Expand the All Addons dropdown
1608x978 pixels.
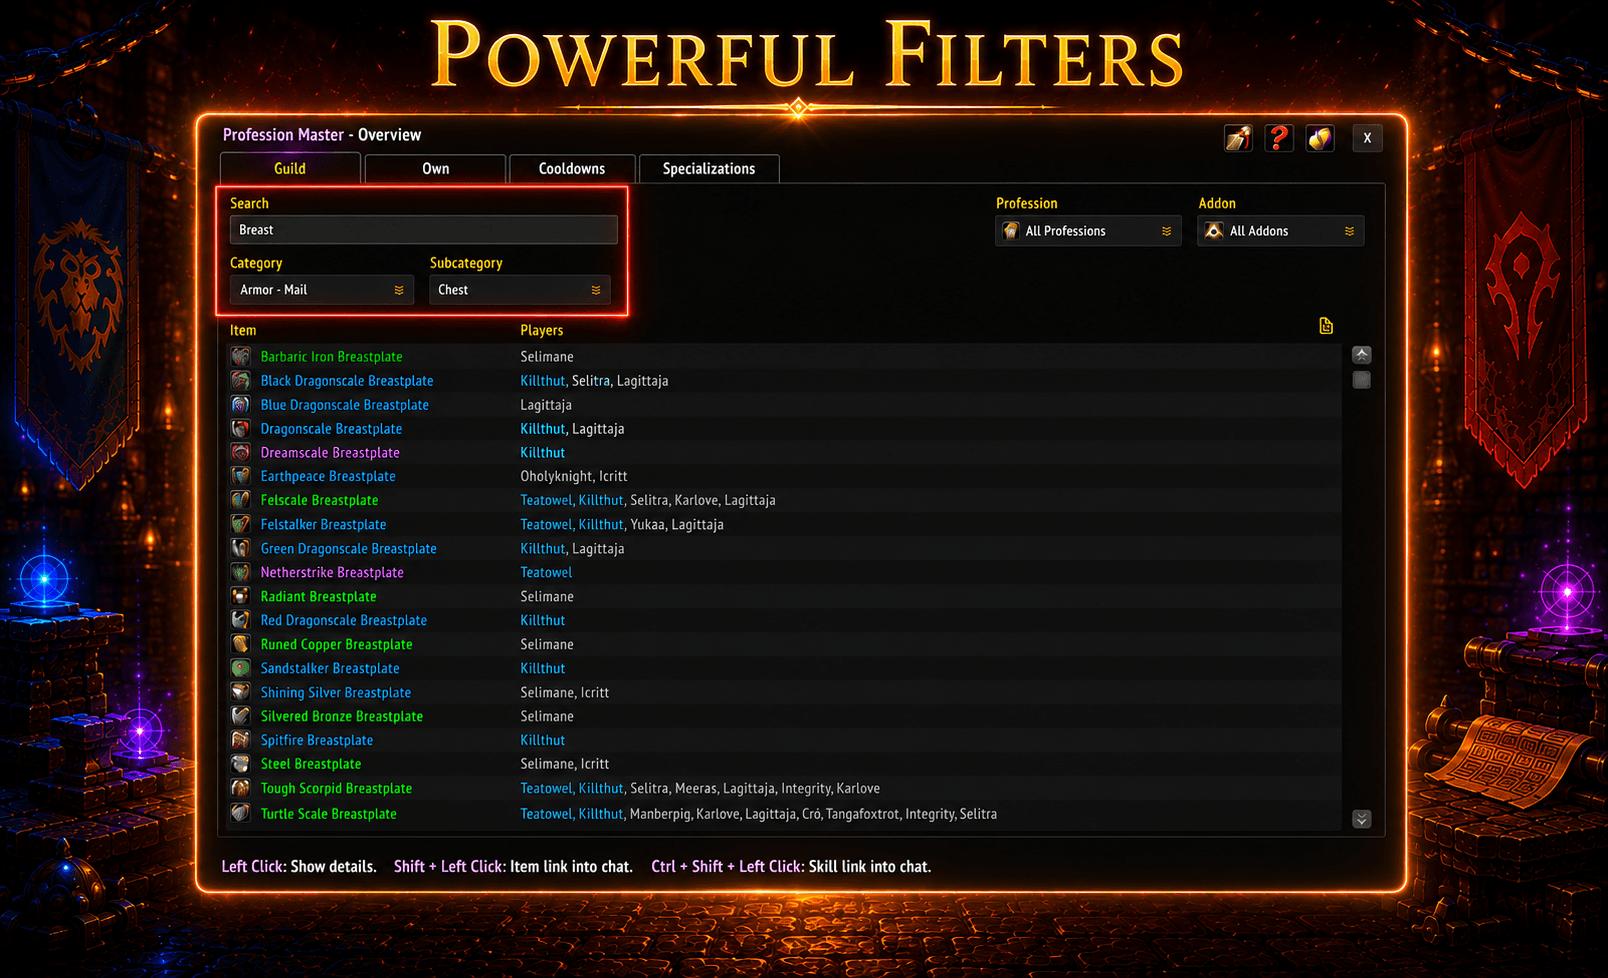(1281, 231)
